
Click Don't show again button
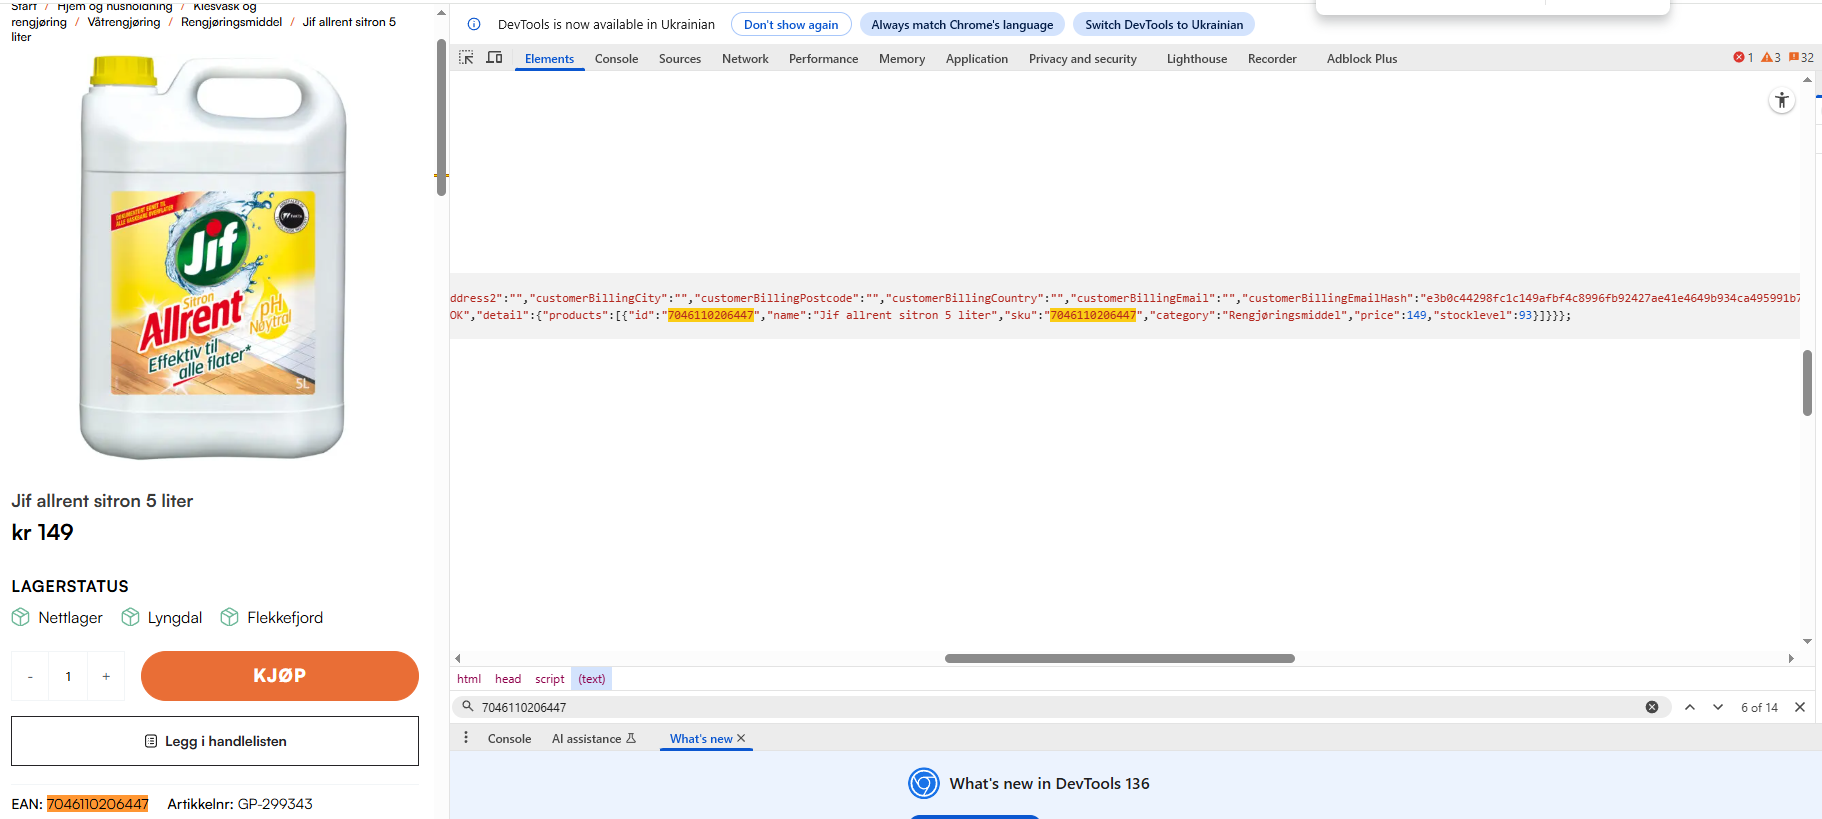pos(791,24)
